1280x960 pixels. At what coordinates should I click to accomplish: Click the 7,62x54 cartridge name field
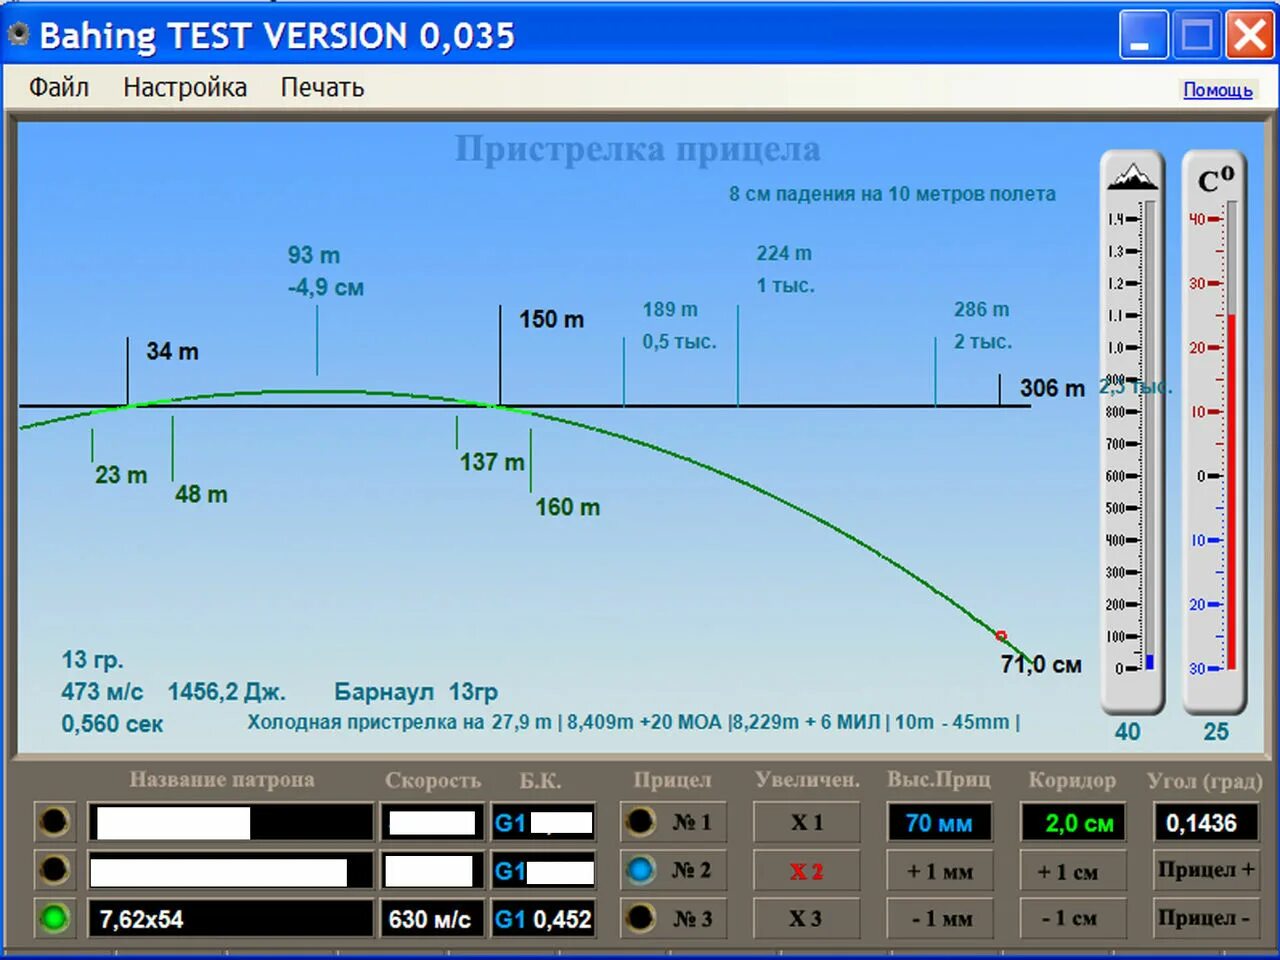pyautogui.click(x=230, y=918)
